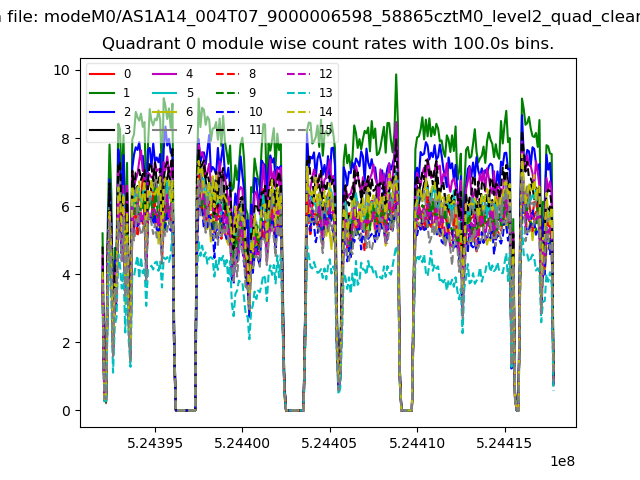Select the dashed black legend entry 11
The height and width of the screenshot is (480, 640).
tap(239, 130)
